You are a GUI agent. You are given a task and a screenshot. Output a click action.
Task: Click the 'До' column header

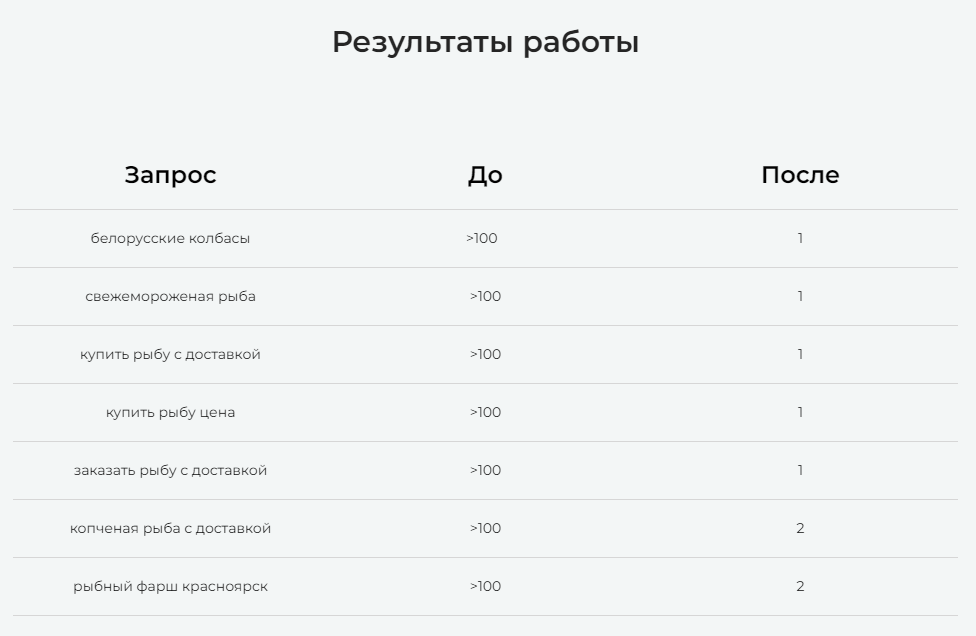pyautogui.click(x=485, y=175)
